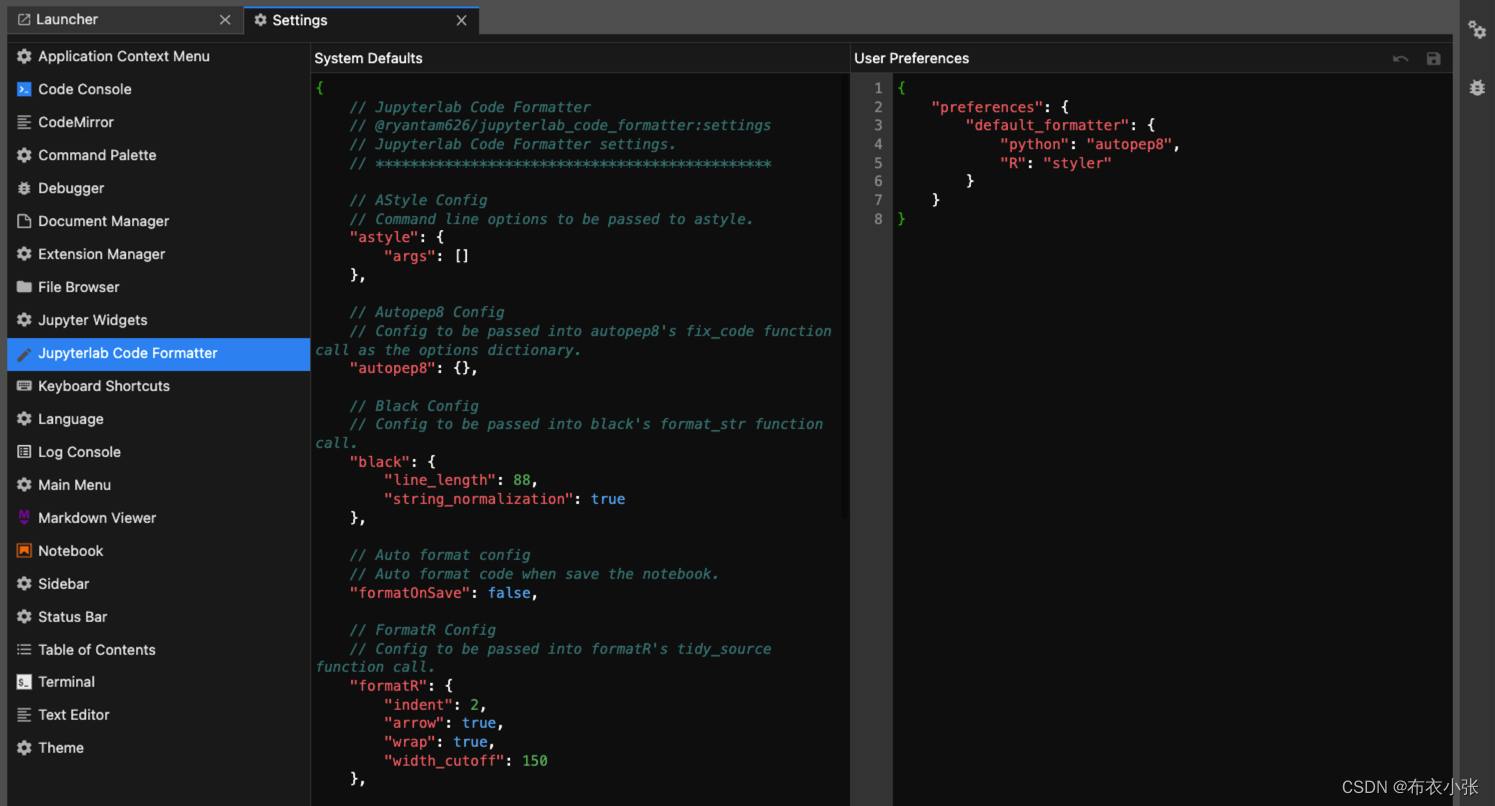
Task: Close the Launcher tab
Action: [225, 20]
